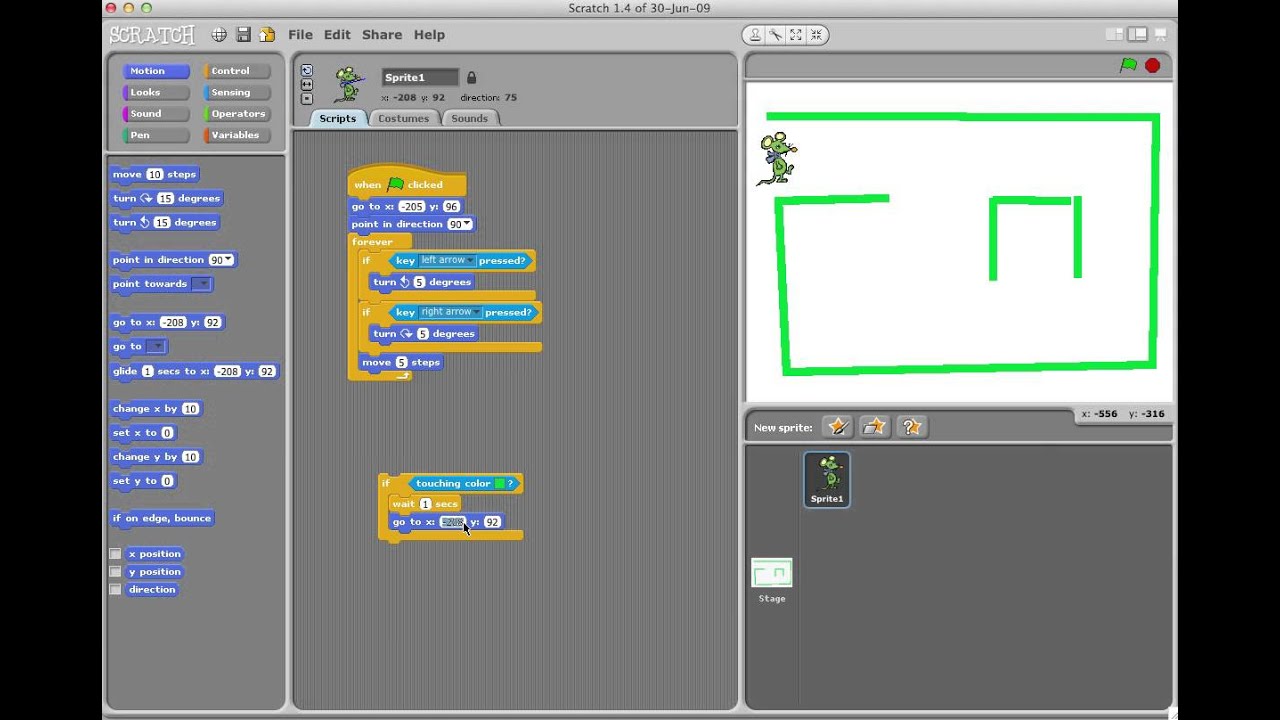
Task: Check the x position reporter checkbox
Action: click(115, 554)
